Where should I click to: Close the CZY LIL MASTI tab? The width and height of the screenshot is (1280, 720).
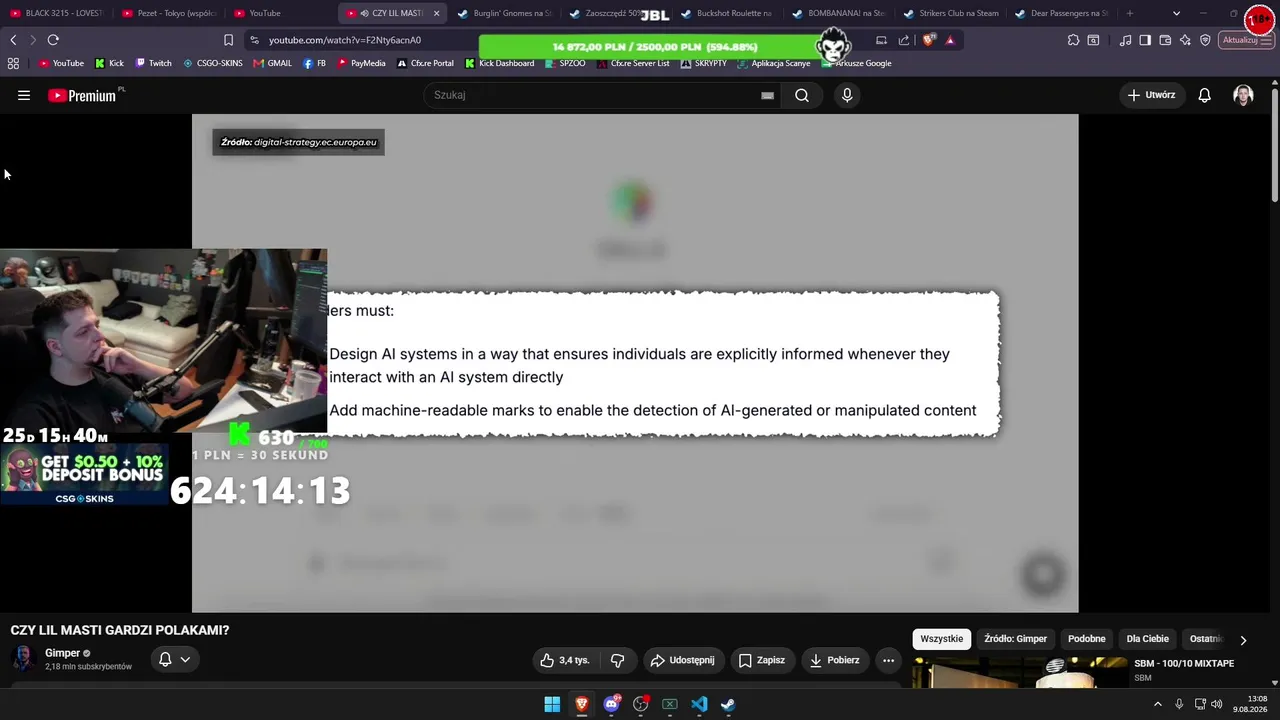tap(436, 13)
